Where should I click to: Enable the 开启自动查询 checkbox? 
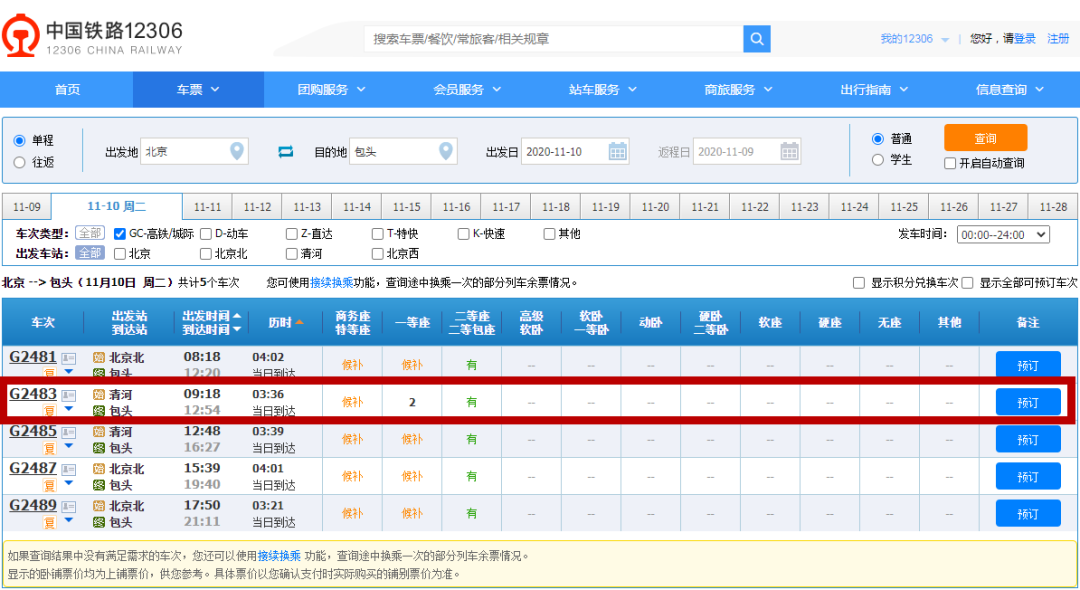(x=950, y=163)
